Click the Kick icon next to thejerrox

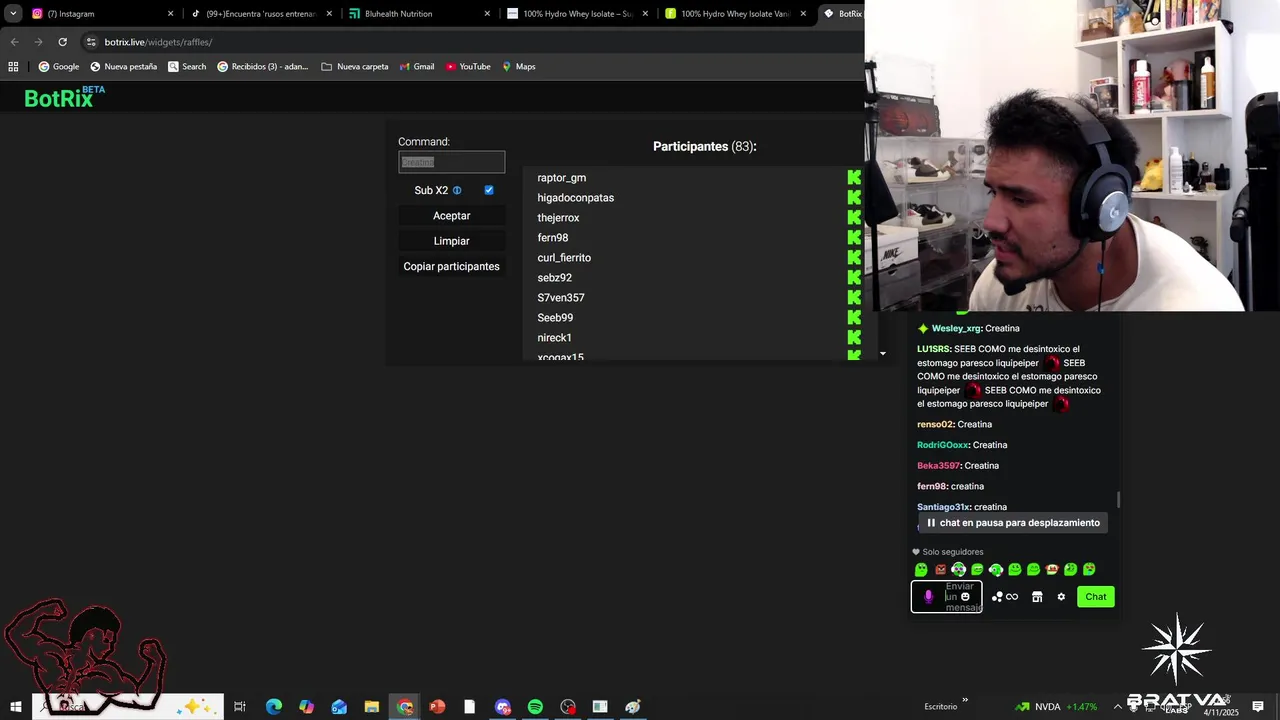click(x=854, y=217)
